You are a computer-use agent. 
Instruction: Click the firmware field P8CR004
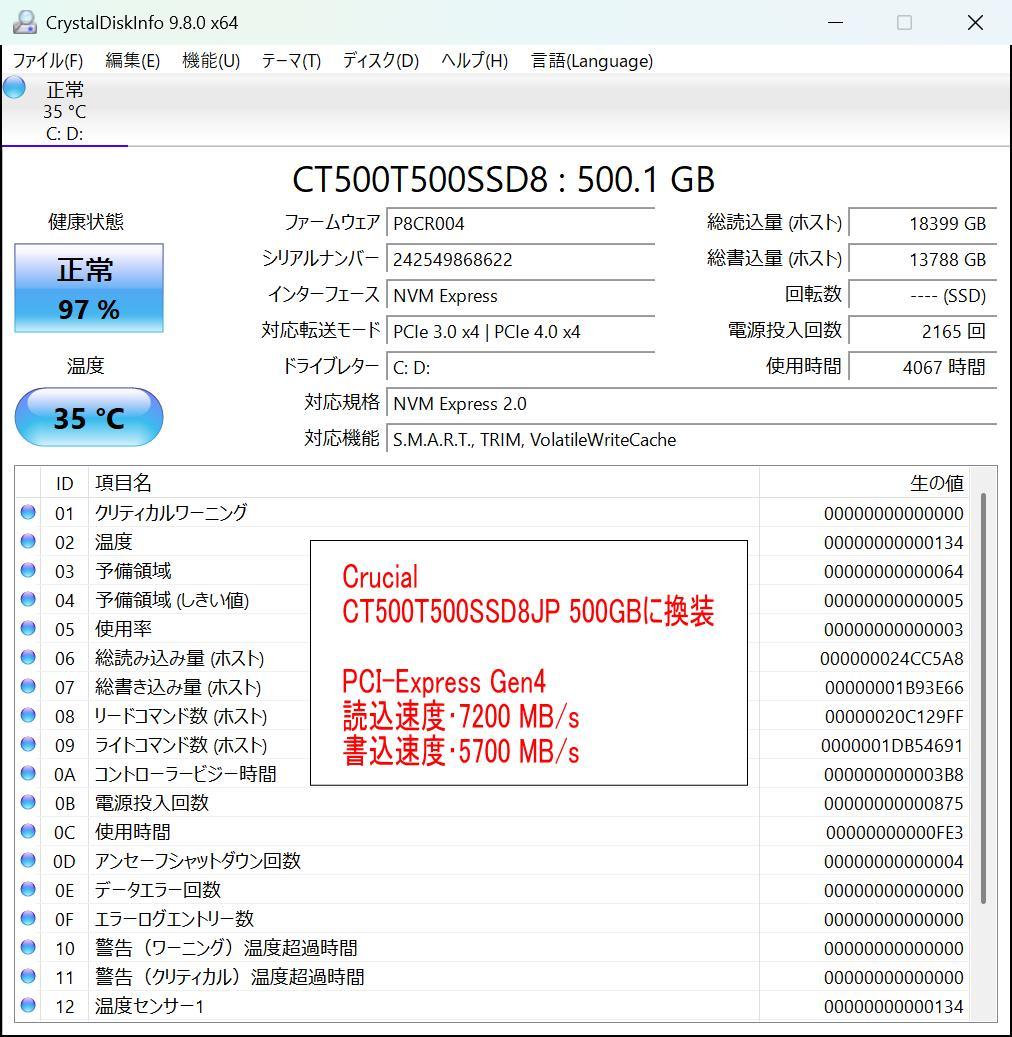coord(521,224)
